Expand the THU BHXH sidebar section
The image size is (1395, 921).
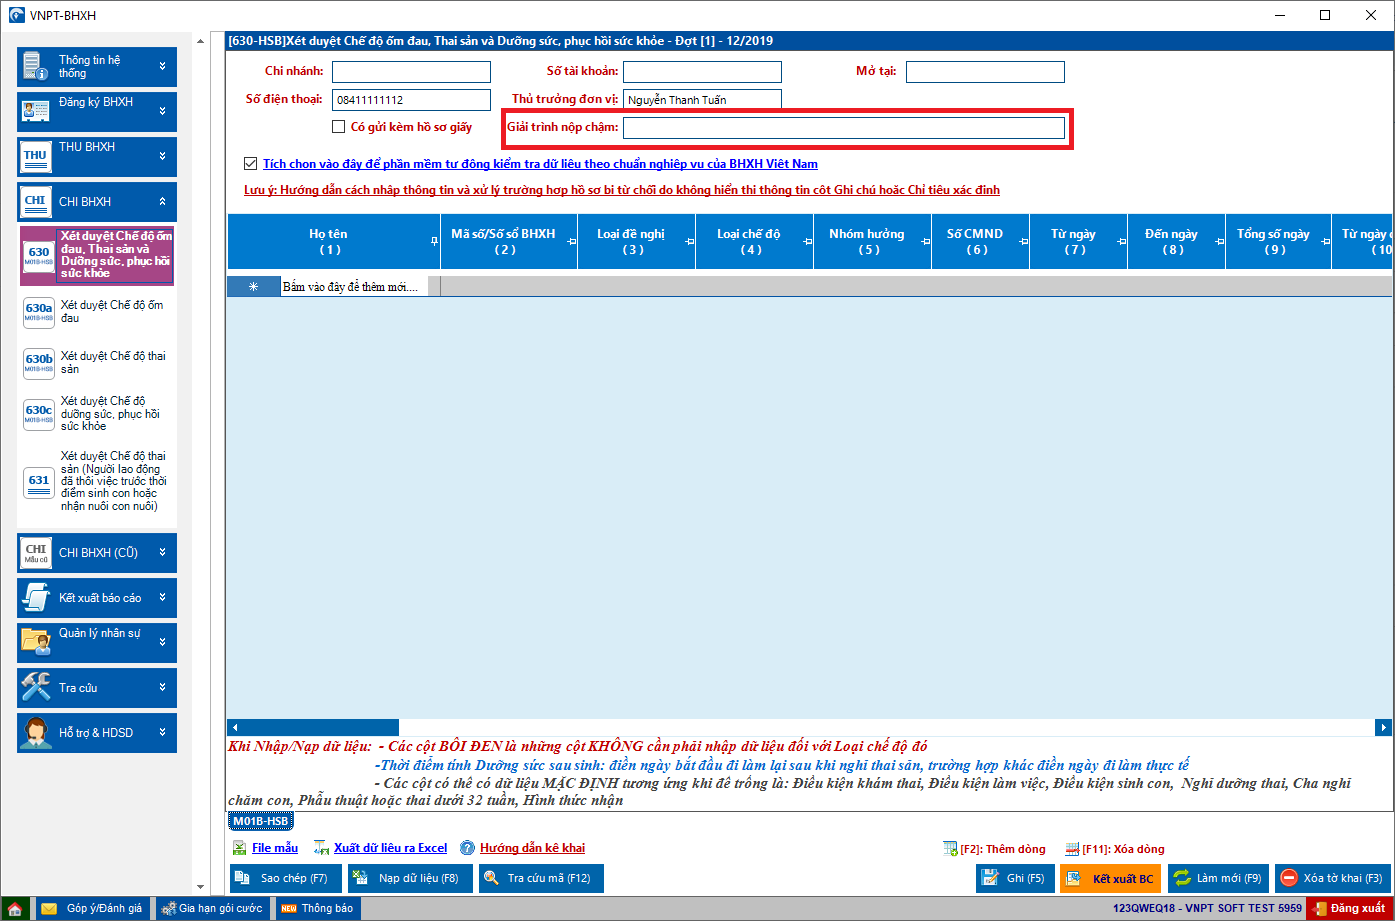[97, 156]
